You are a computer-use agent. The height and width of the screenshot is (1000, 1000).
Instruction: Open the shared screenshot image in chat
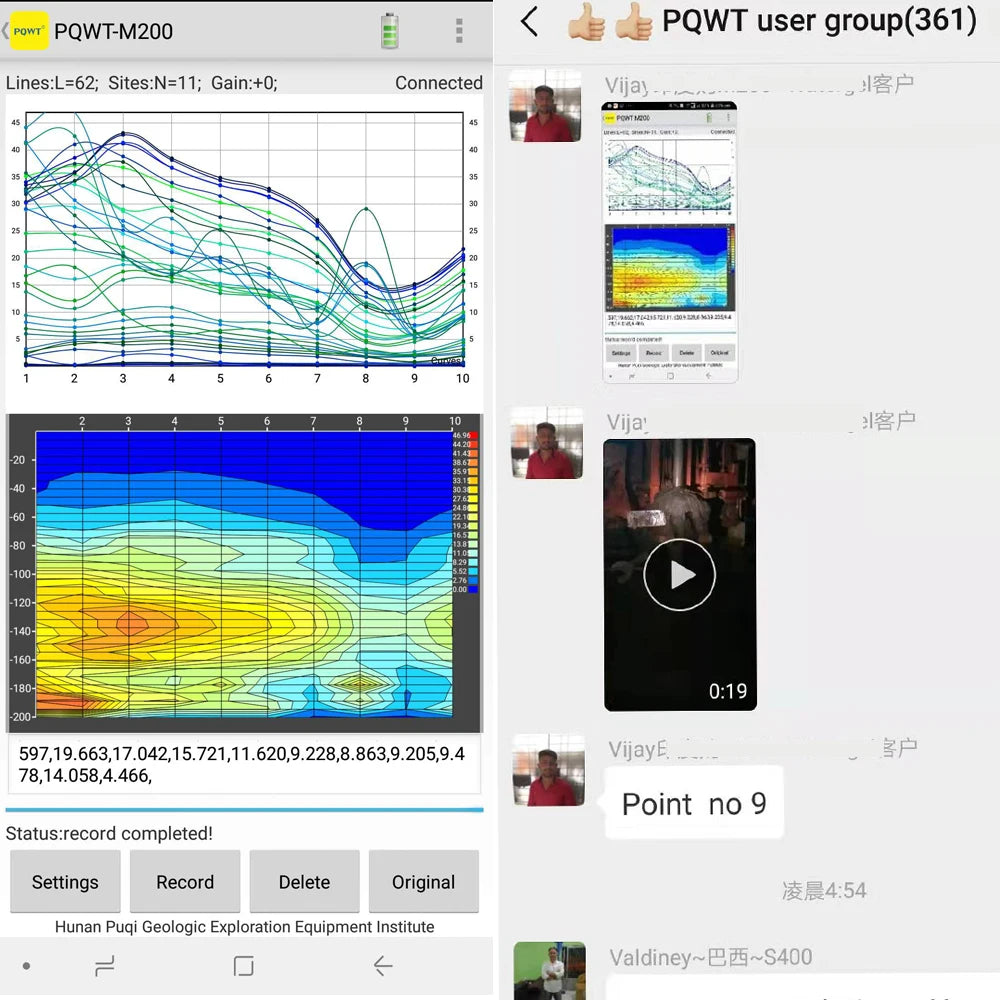(x=670, y=241)
